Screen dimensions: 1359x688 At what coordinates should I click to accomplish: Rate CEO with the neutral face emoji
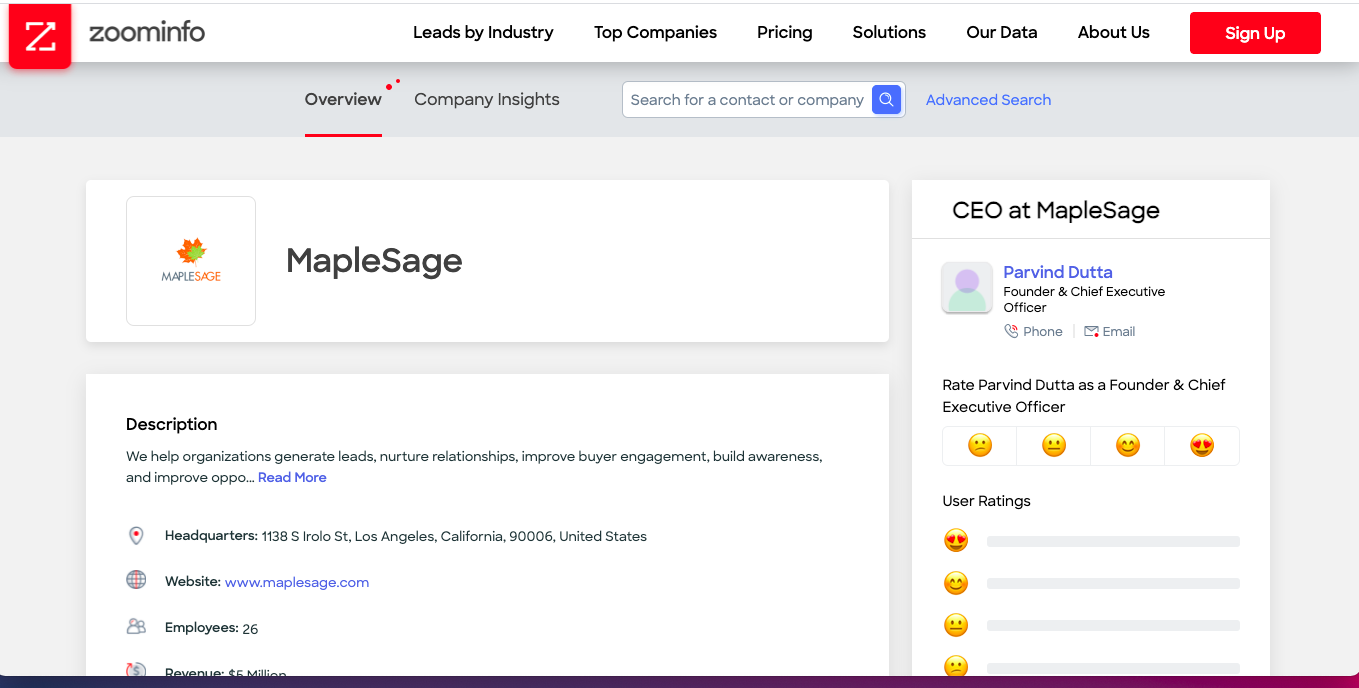coord(1054,446)
